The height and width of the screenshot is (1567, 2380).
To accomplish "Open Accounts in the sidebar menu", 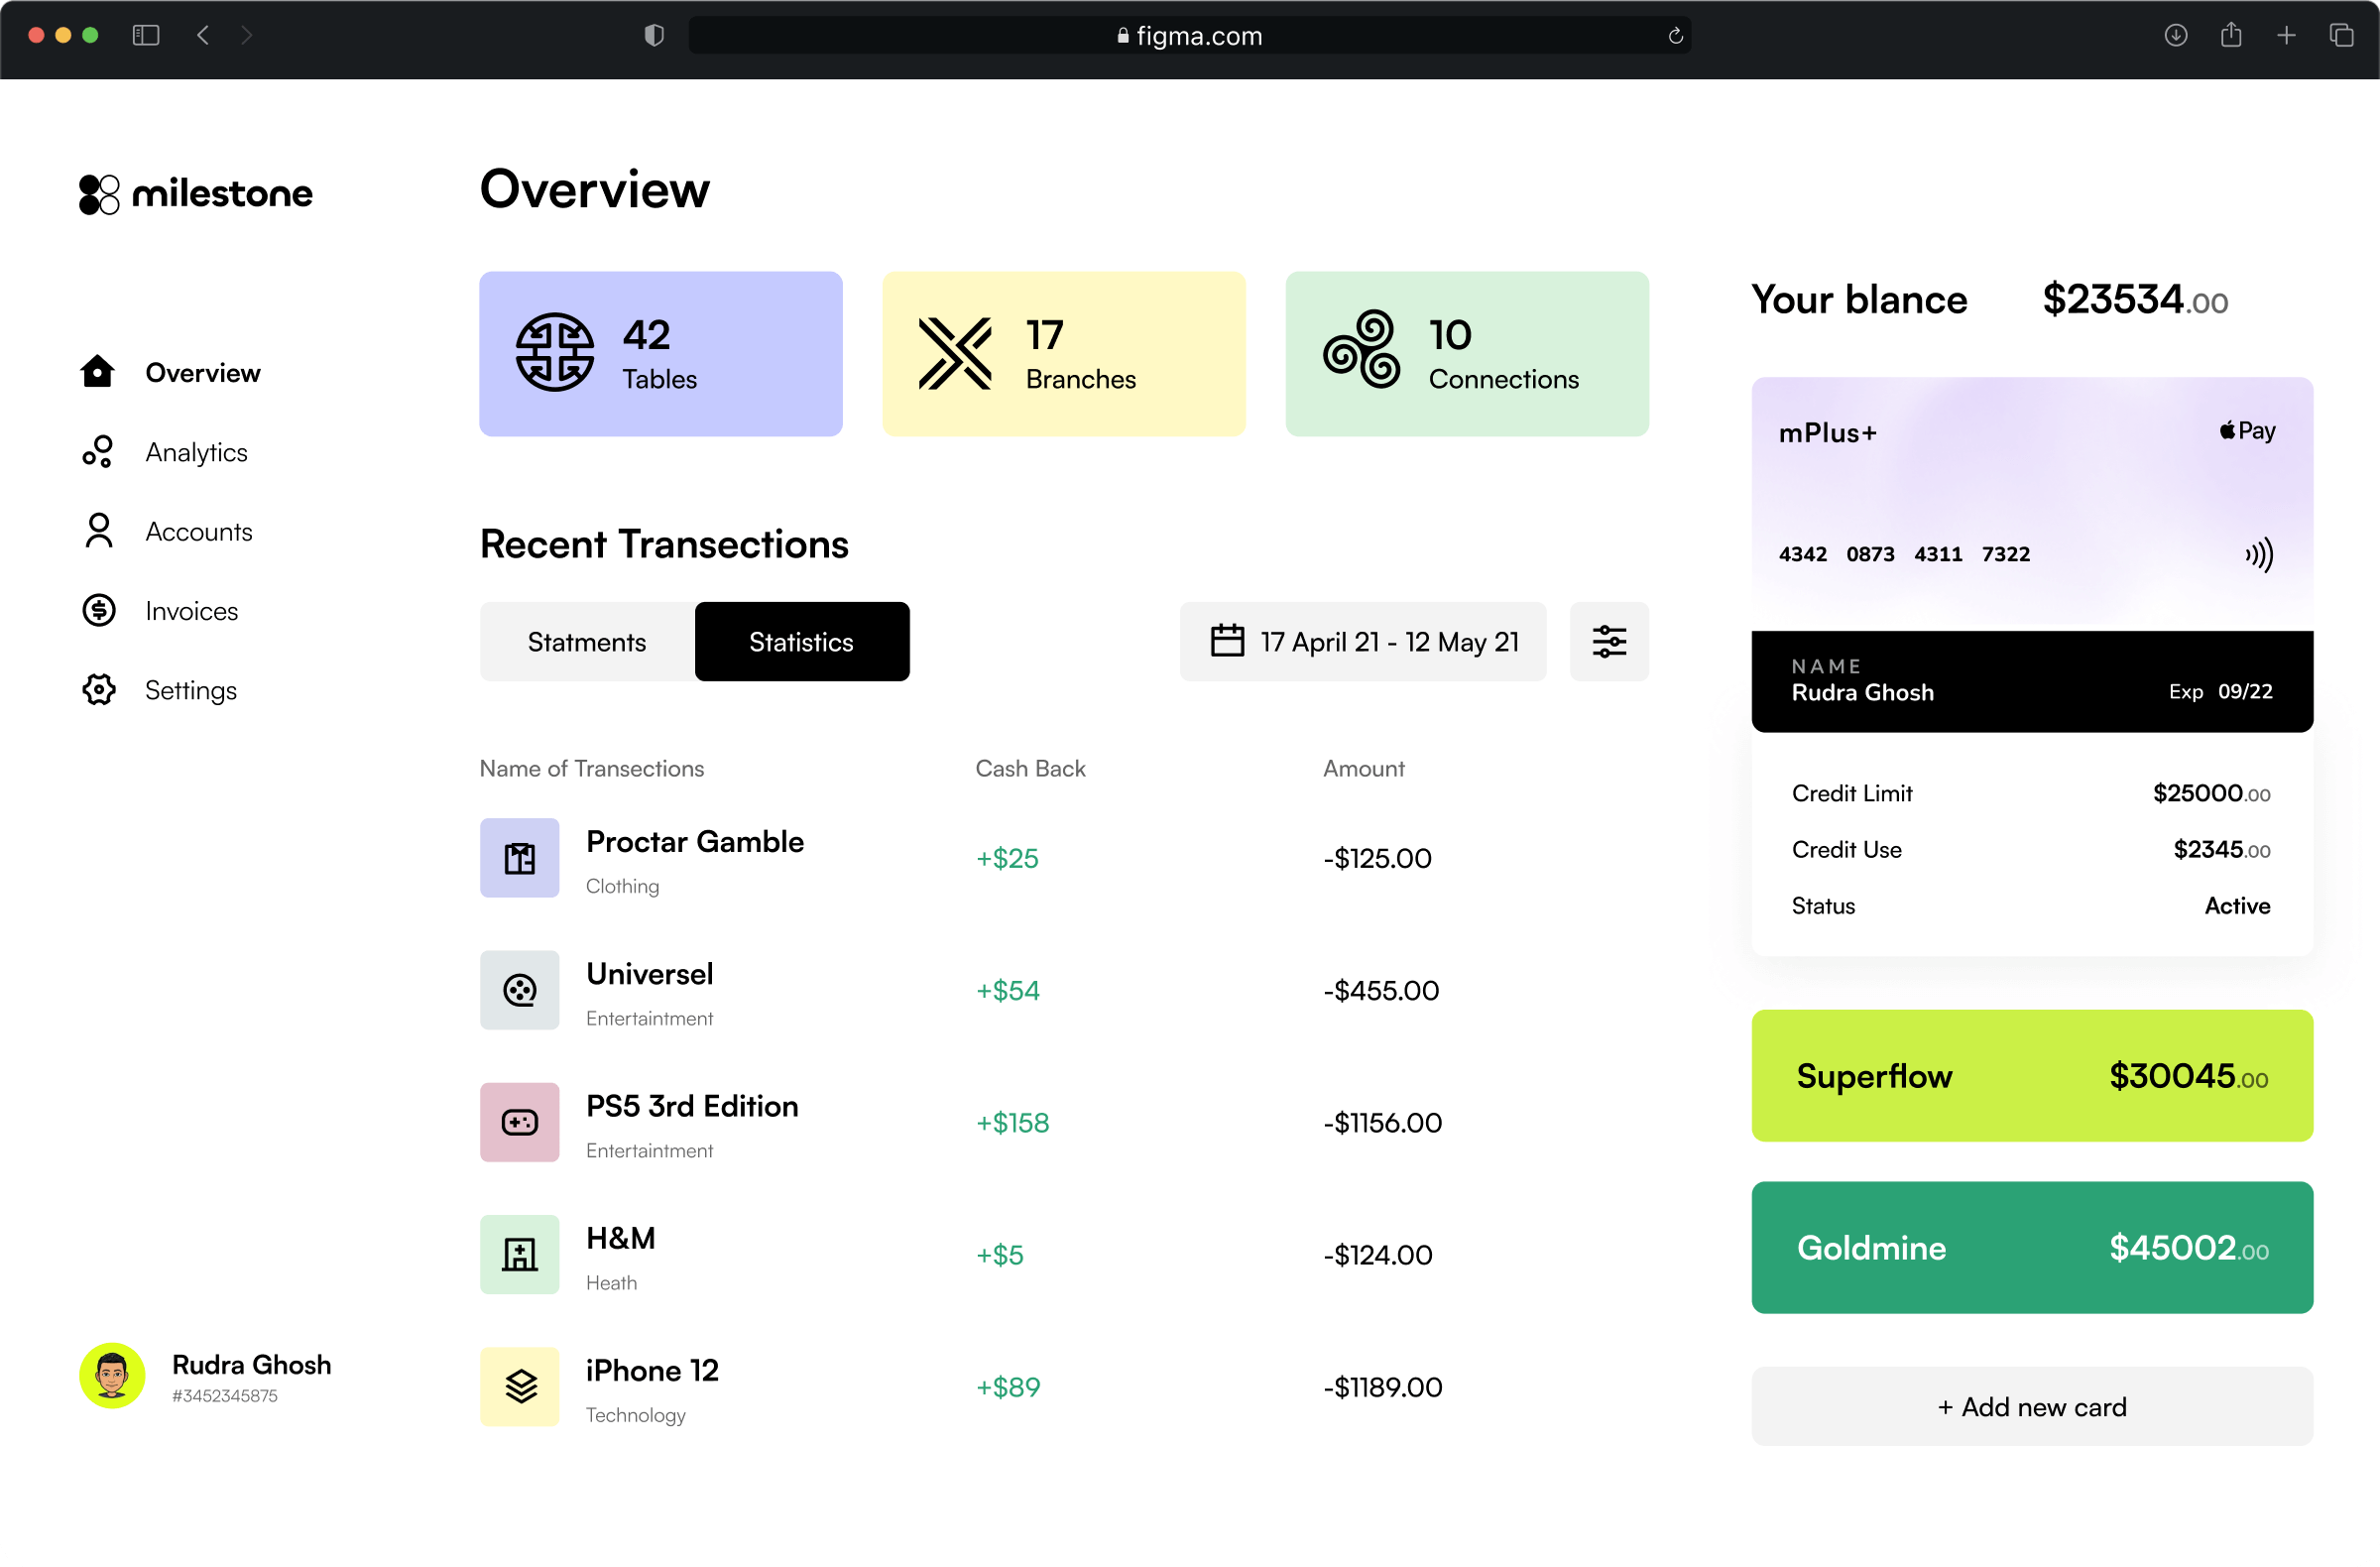I will pos(198,532).
